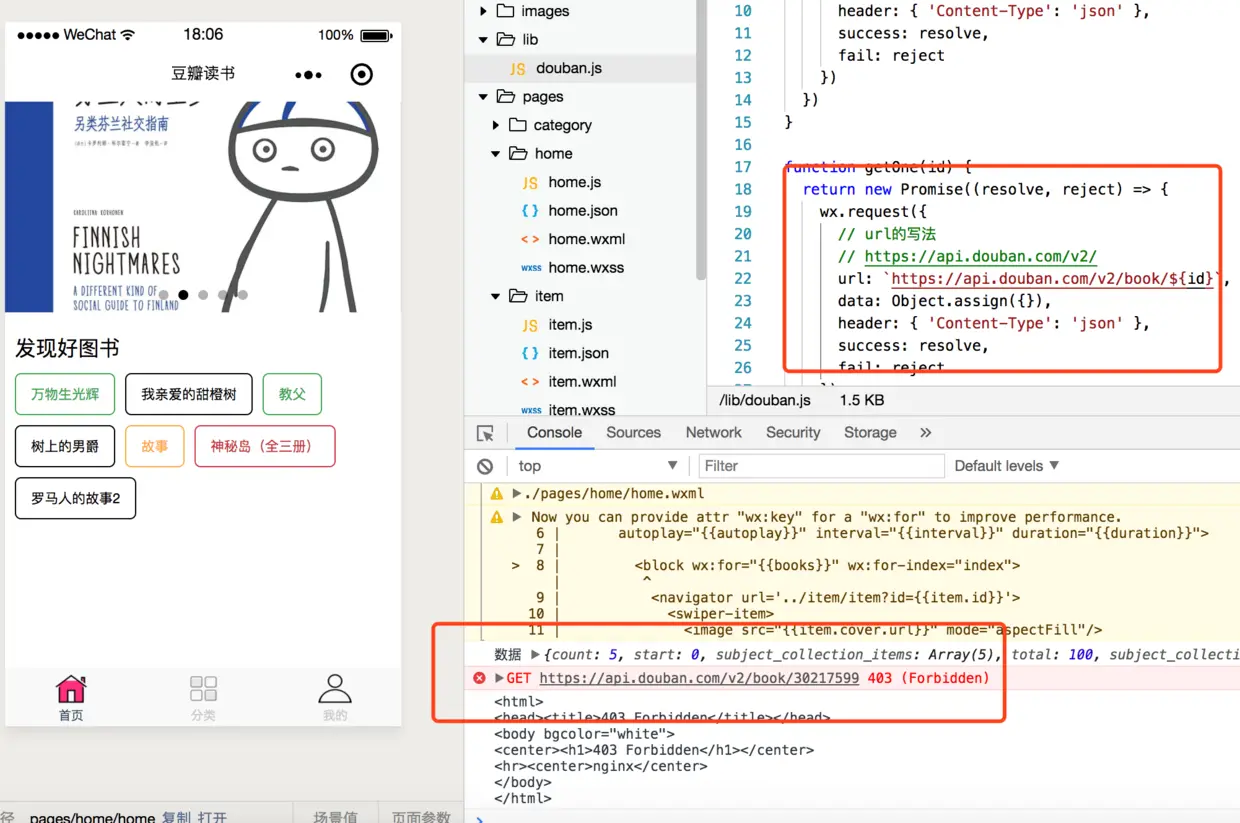Open the 首页 home tab icon
1240x823 pixels.
[x=71, y=688]
